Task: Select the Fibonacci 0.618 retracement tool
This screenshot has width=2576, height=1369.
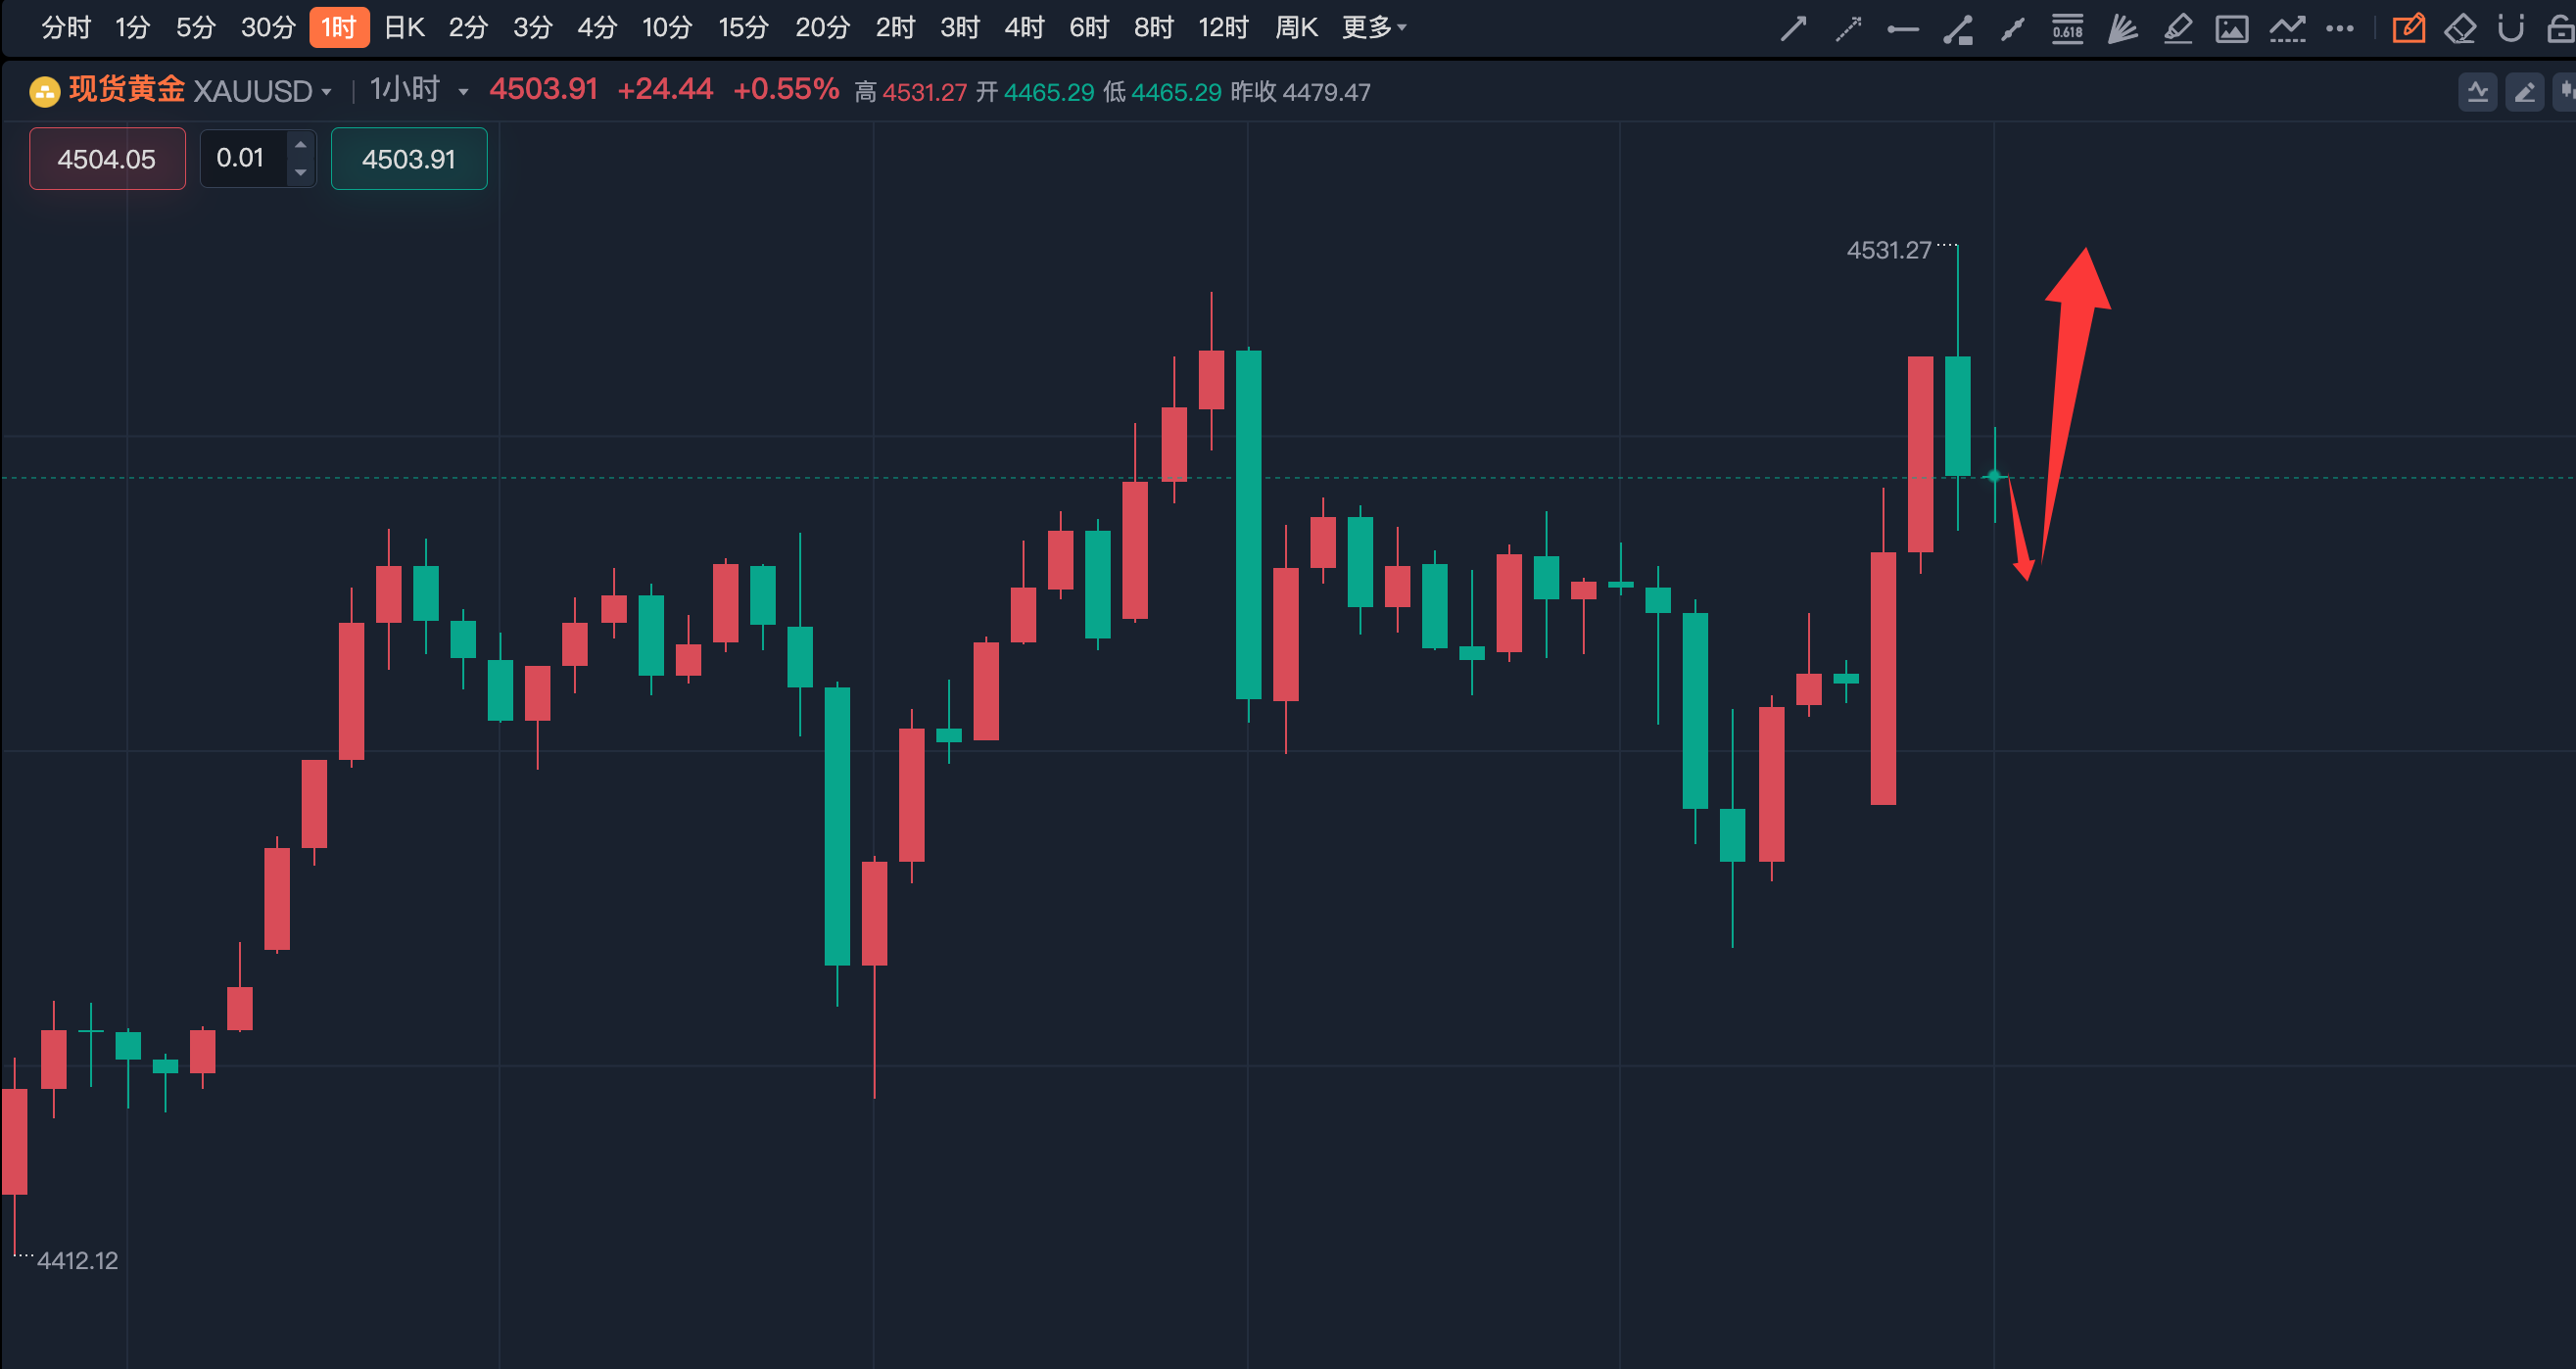Action: click(x=2067, y=28)
